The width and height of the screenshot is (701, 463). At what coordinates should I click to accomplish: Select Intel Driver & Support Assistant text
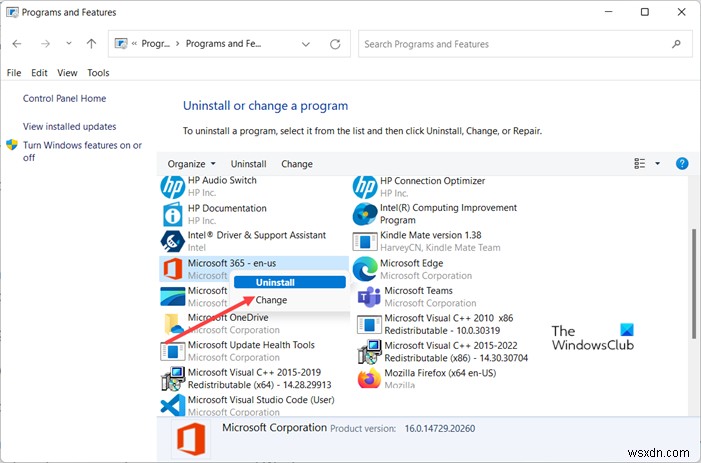coord(257,236)
